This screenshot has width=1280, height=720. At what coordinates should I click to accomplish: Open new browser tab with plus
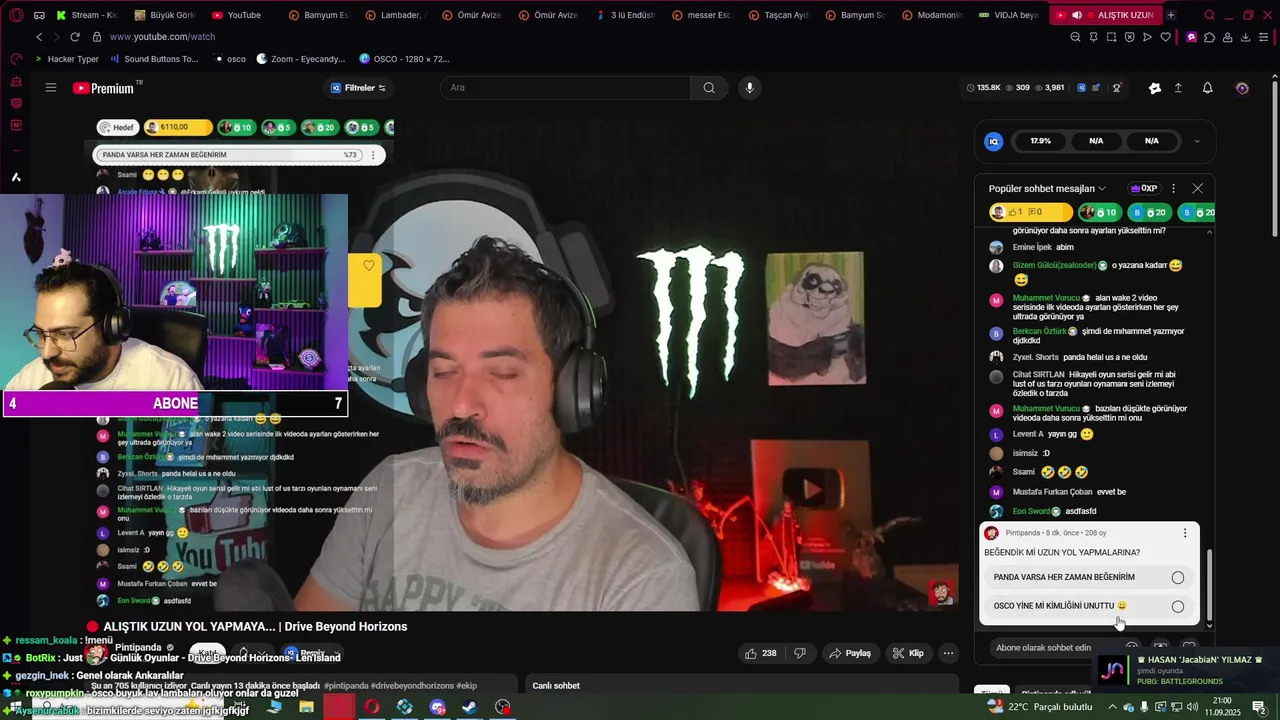(x=1171, y=15)
